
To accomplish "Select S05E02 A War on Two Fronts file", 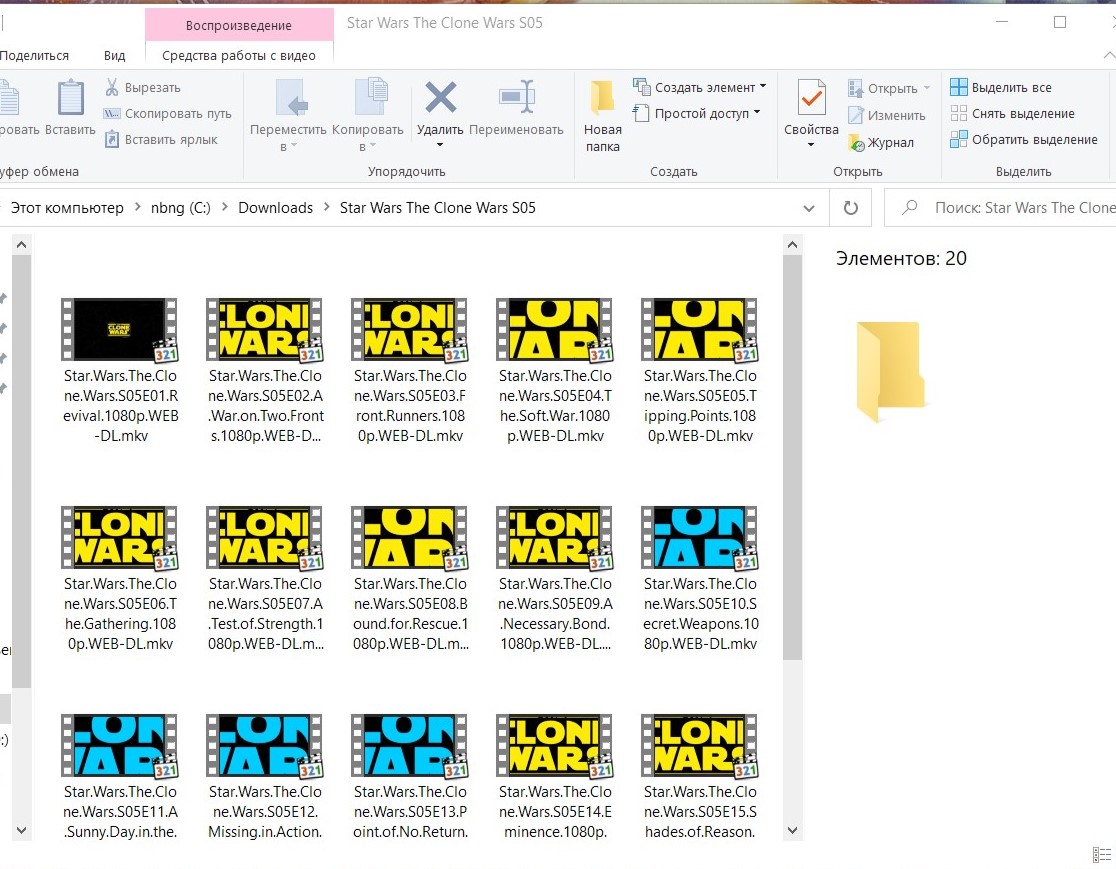I will click(265, 372).
